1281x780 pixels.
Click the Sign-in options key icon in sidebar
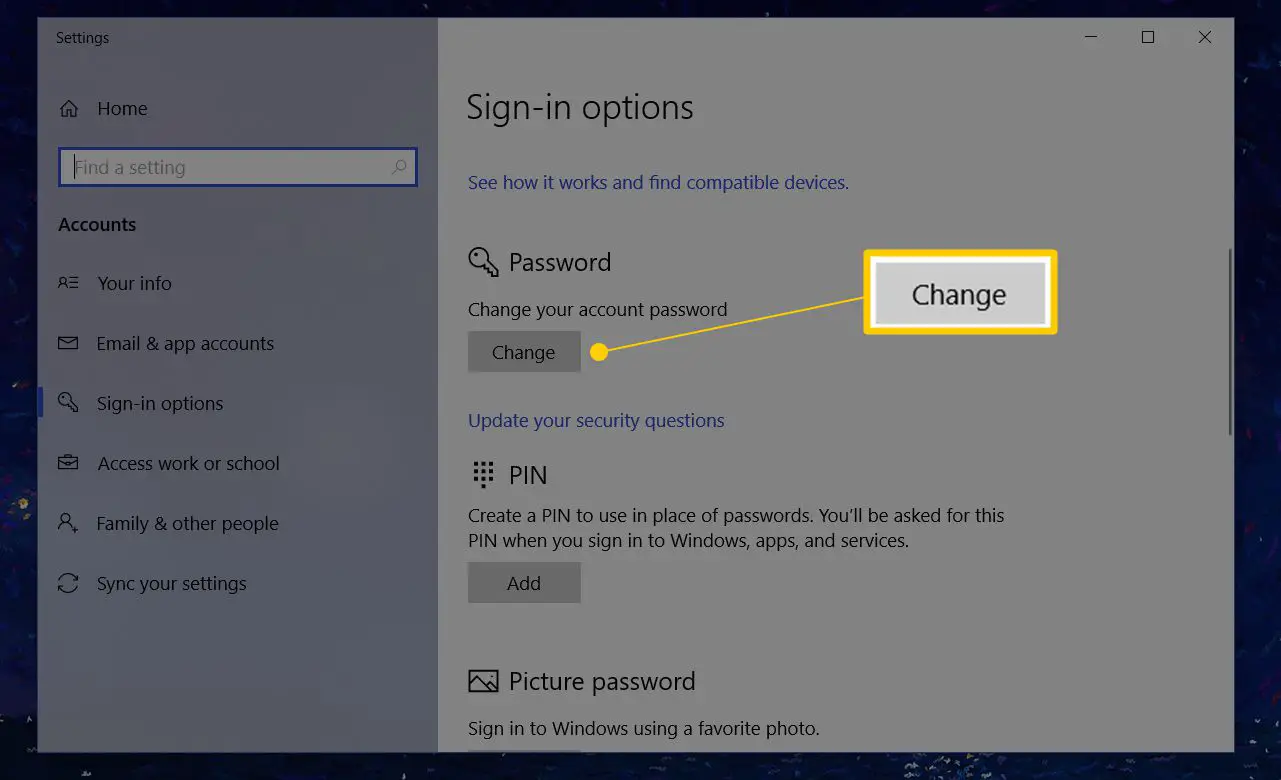click(68, 403)
